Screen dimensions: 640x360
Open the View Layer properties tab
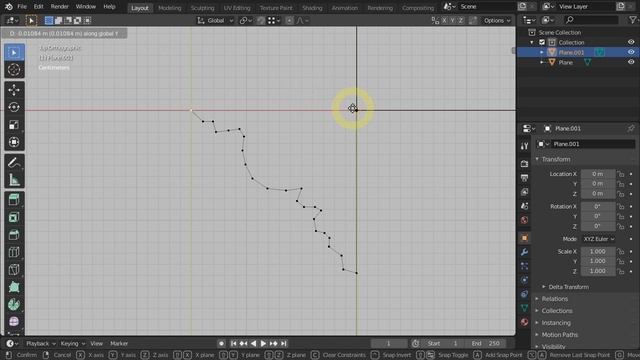point(524,192)
